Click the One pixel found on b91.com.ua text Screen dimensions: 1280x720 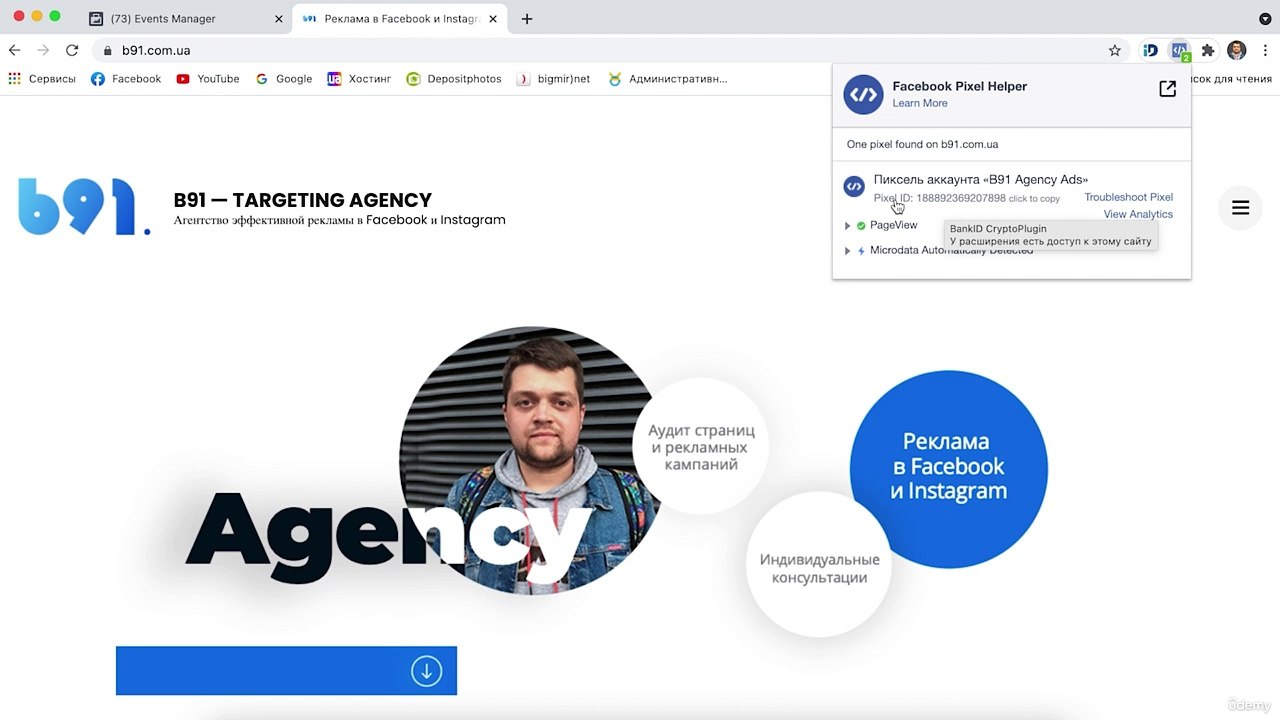922,144
